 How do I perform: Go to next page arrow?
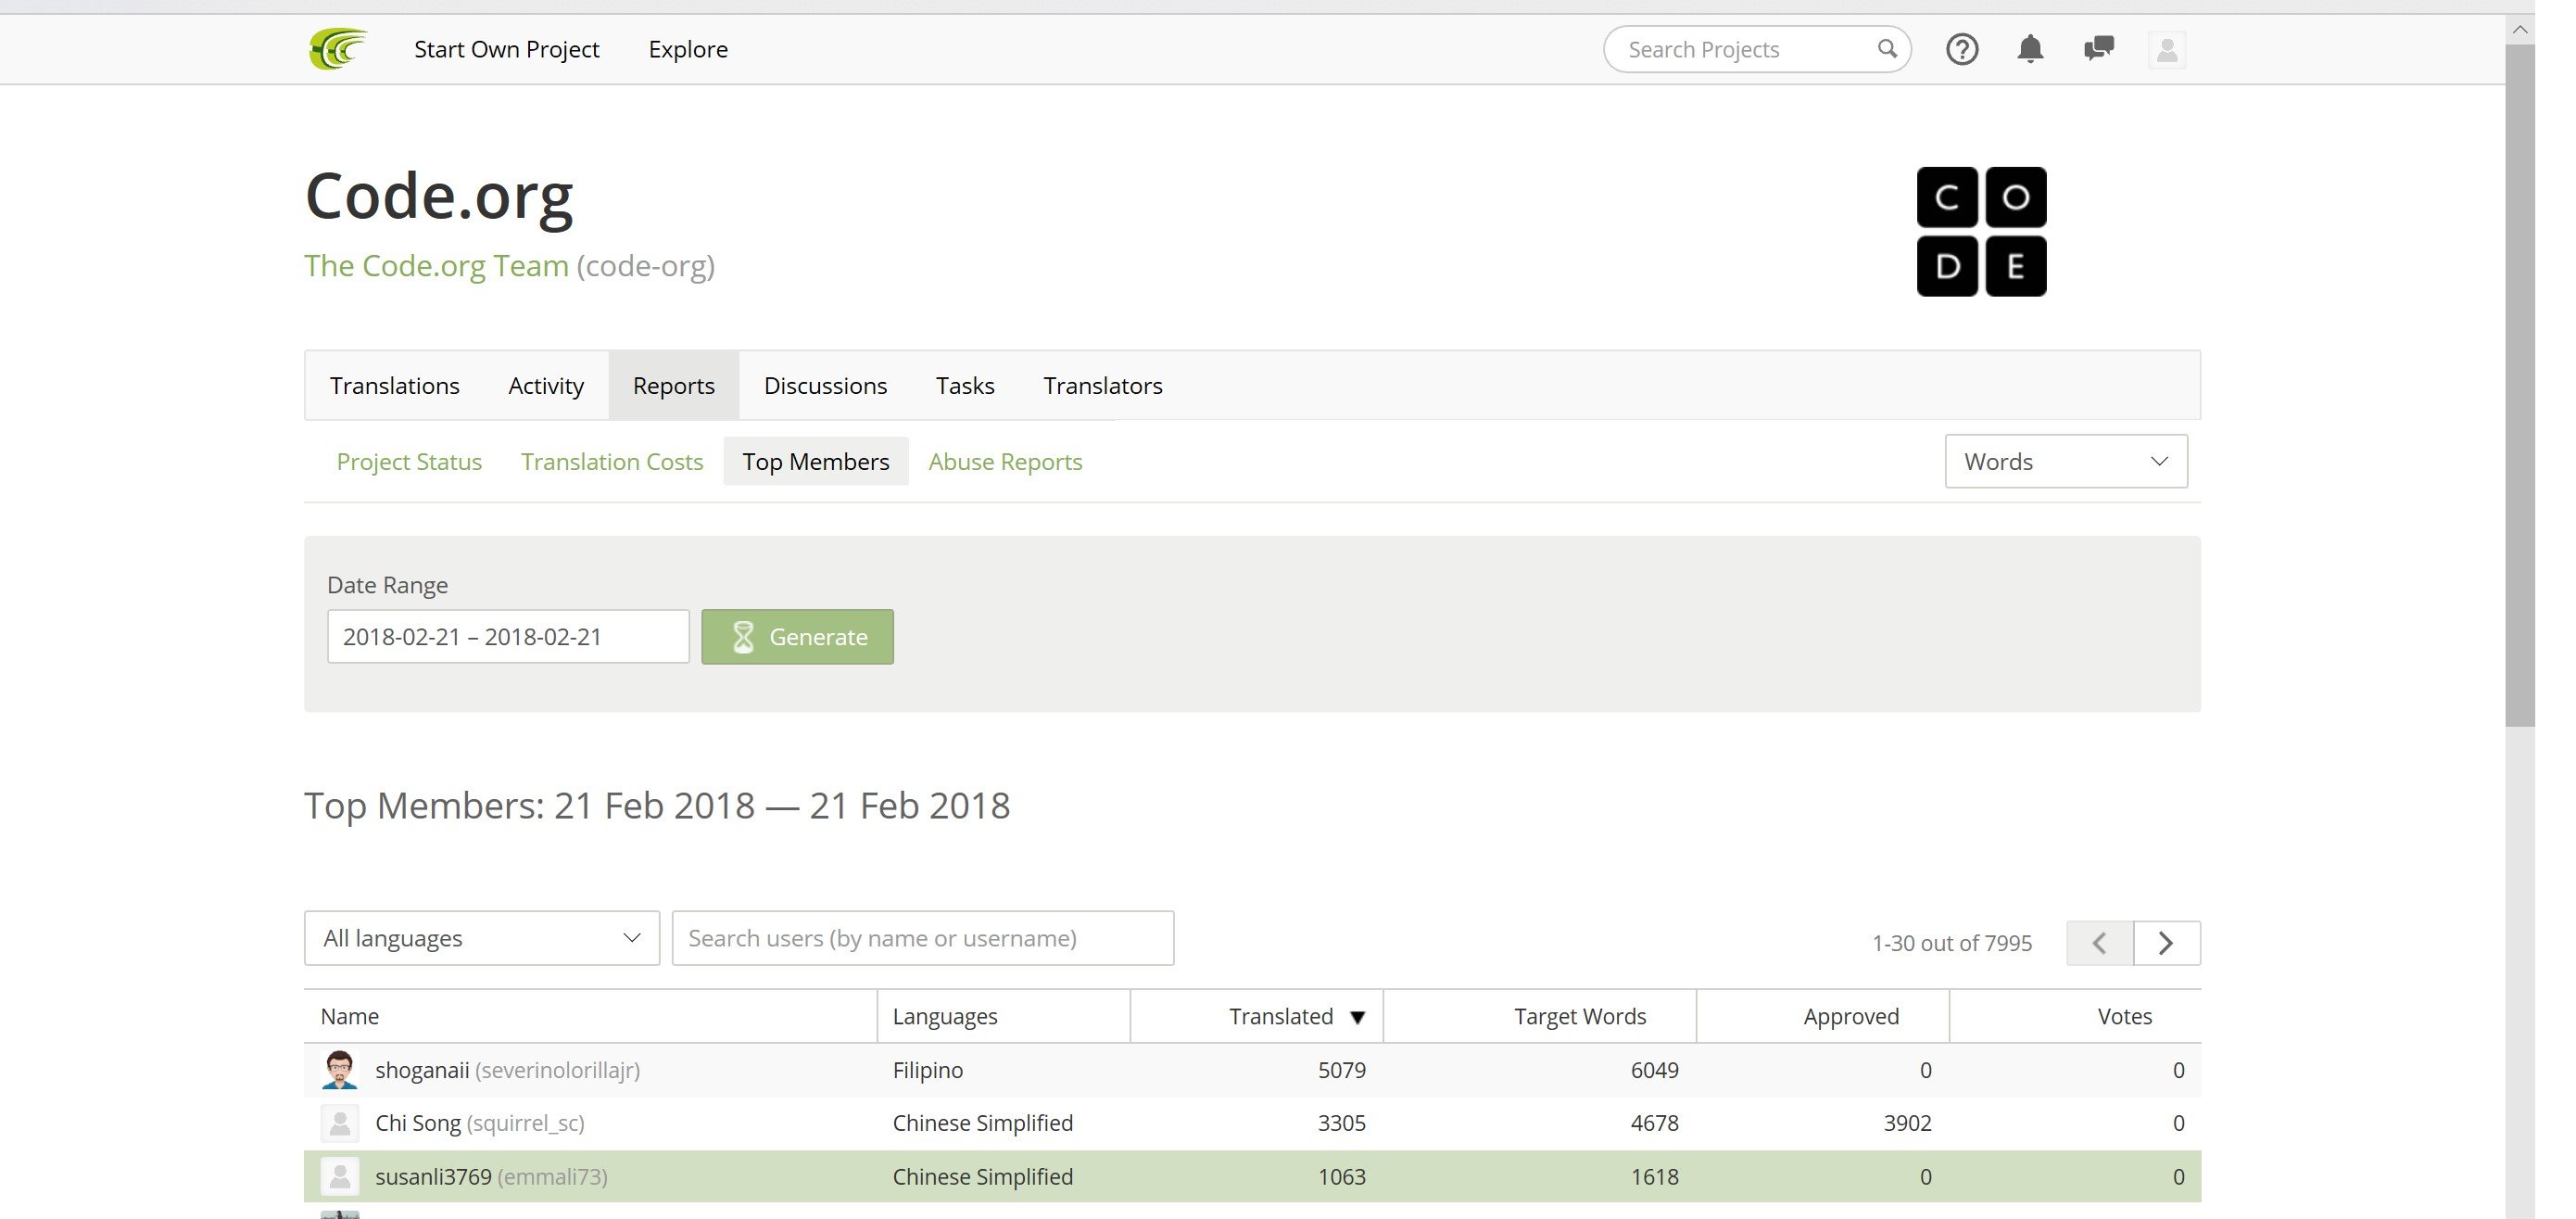click(x=2166, y=942)
